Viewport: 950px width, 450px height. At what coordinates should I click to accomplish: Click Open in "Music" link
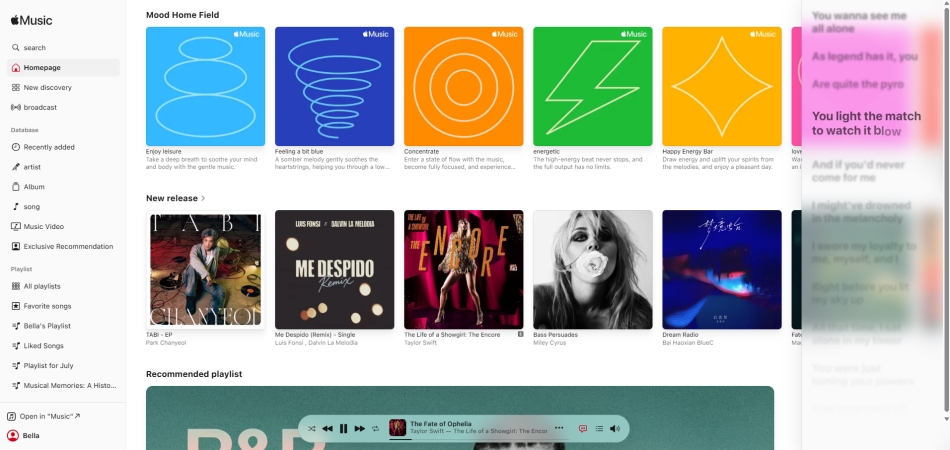coord(44,416)
